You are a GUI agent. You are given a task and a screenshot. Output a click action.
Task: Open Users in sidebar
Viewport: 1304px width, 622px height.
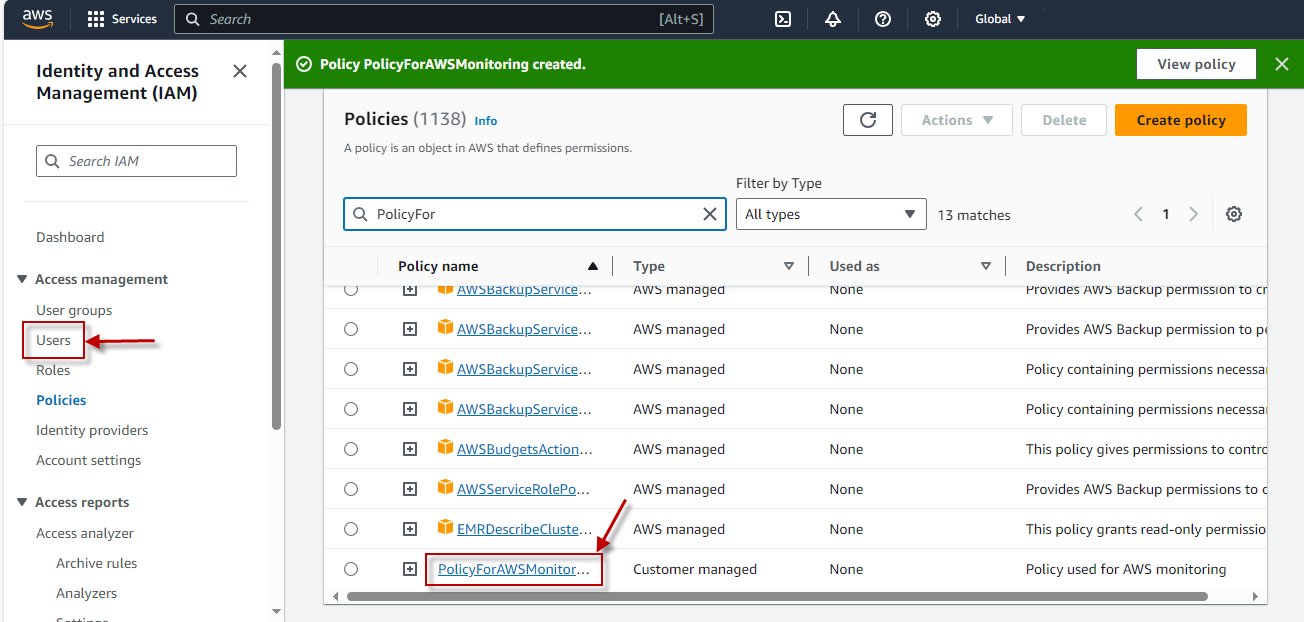[53, 340]
